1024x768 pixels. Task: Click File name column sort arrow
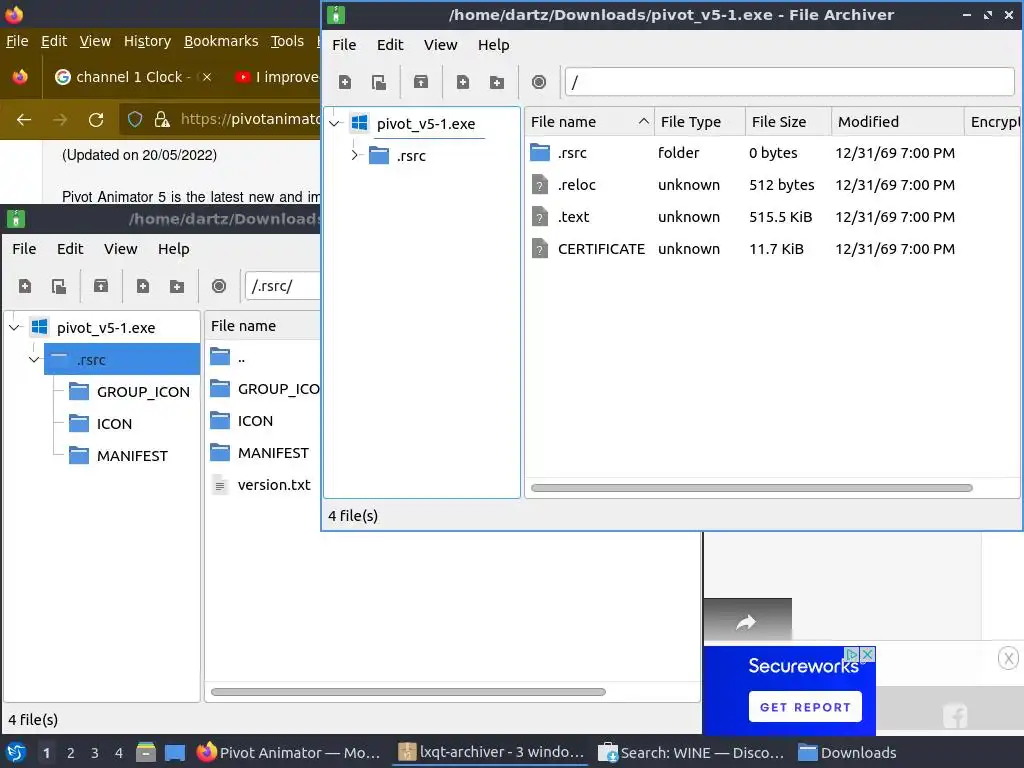tap(643, 121)
